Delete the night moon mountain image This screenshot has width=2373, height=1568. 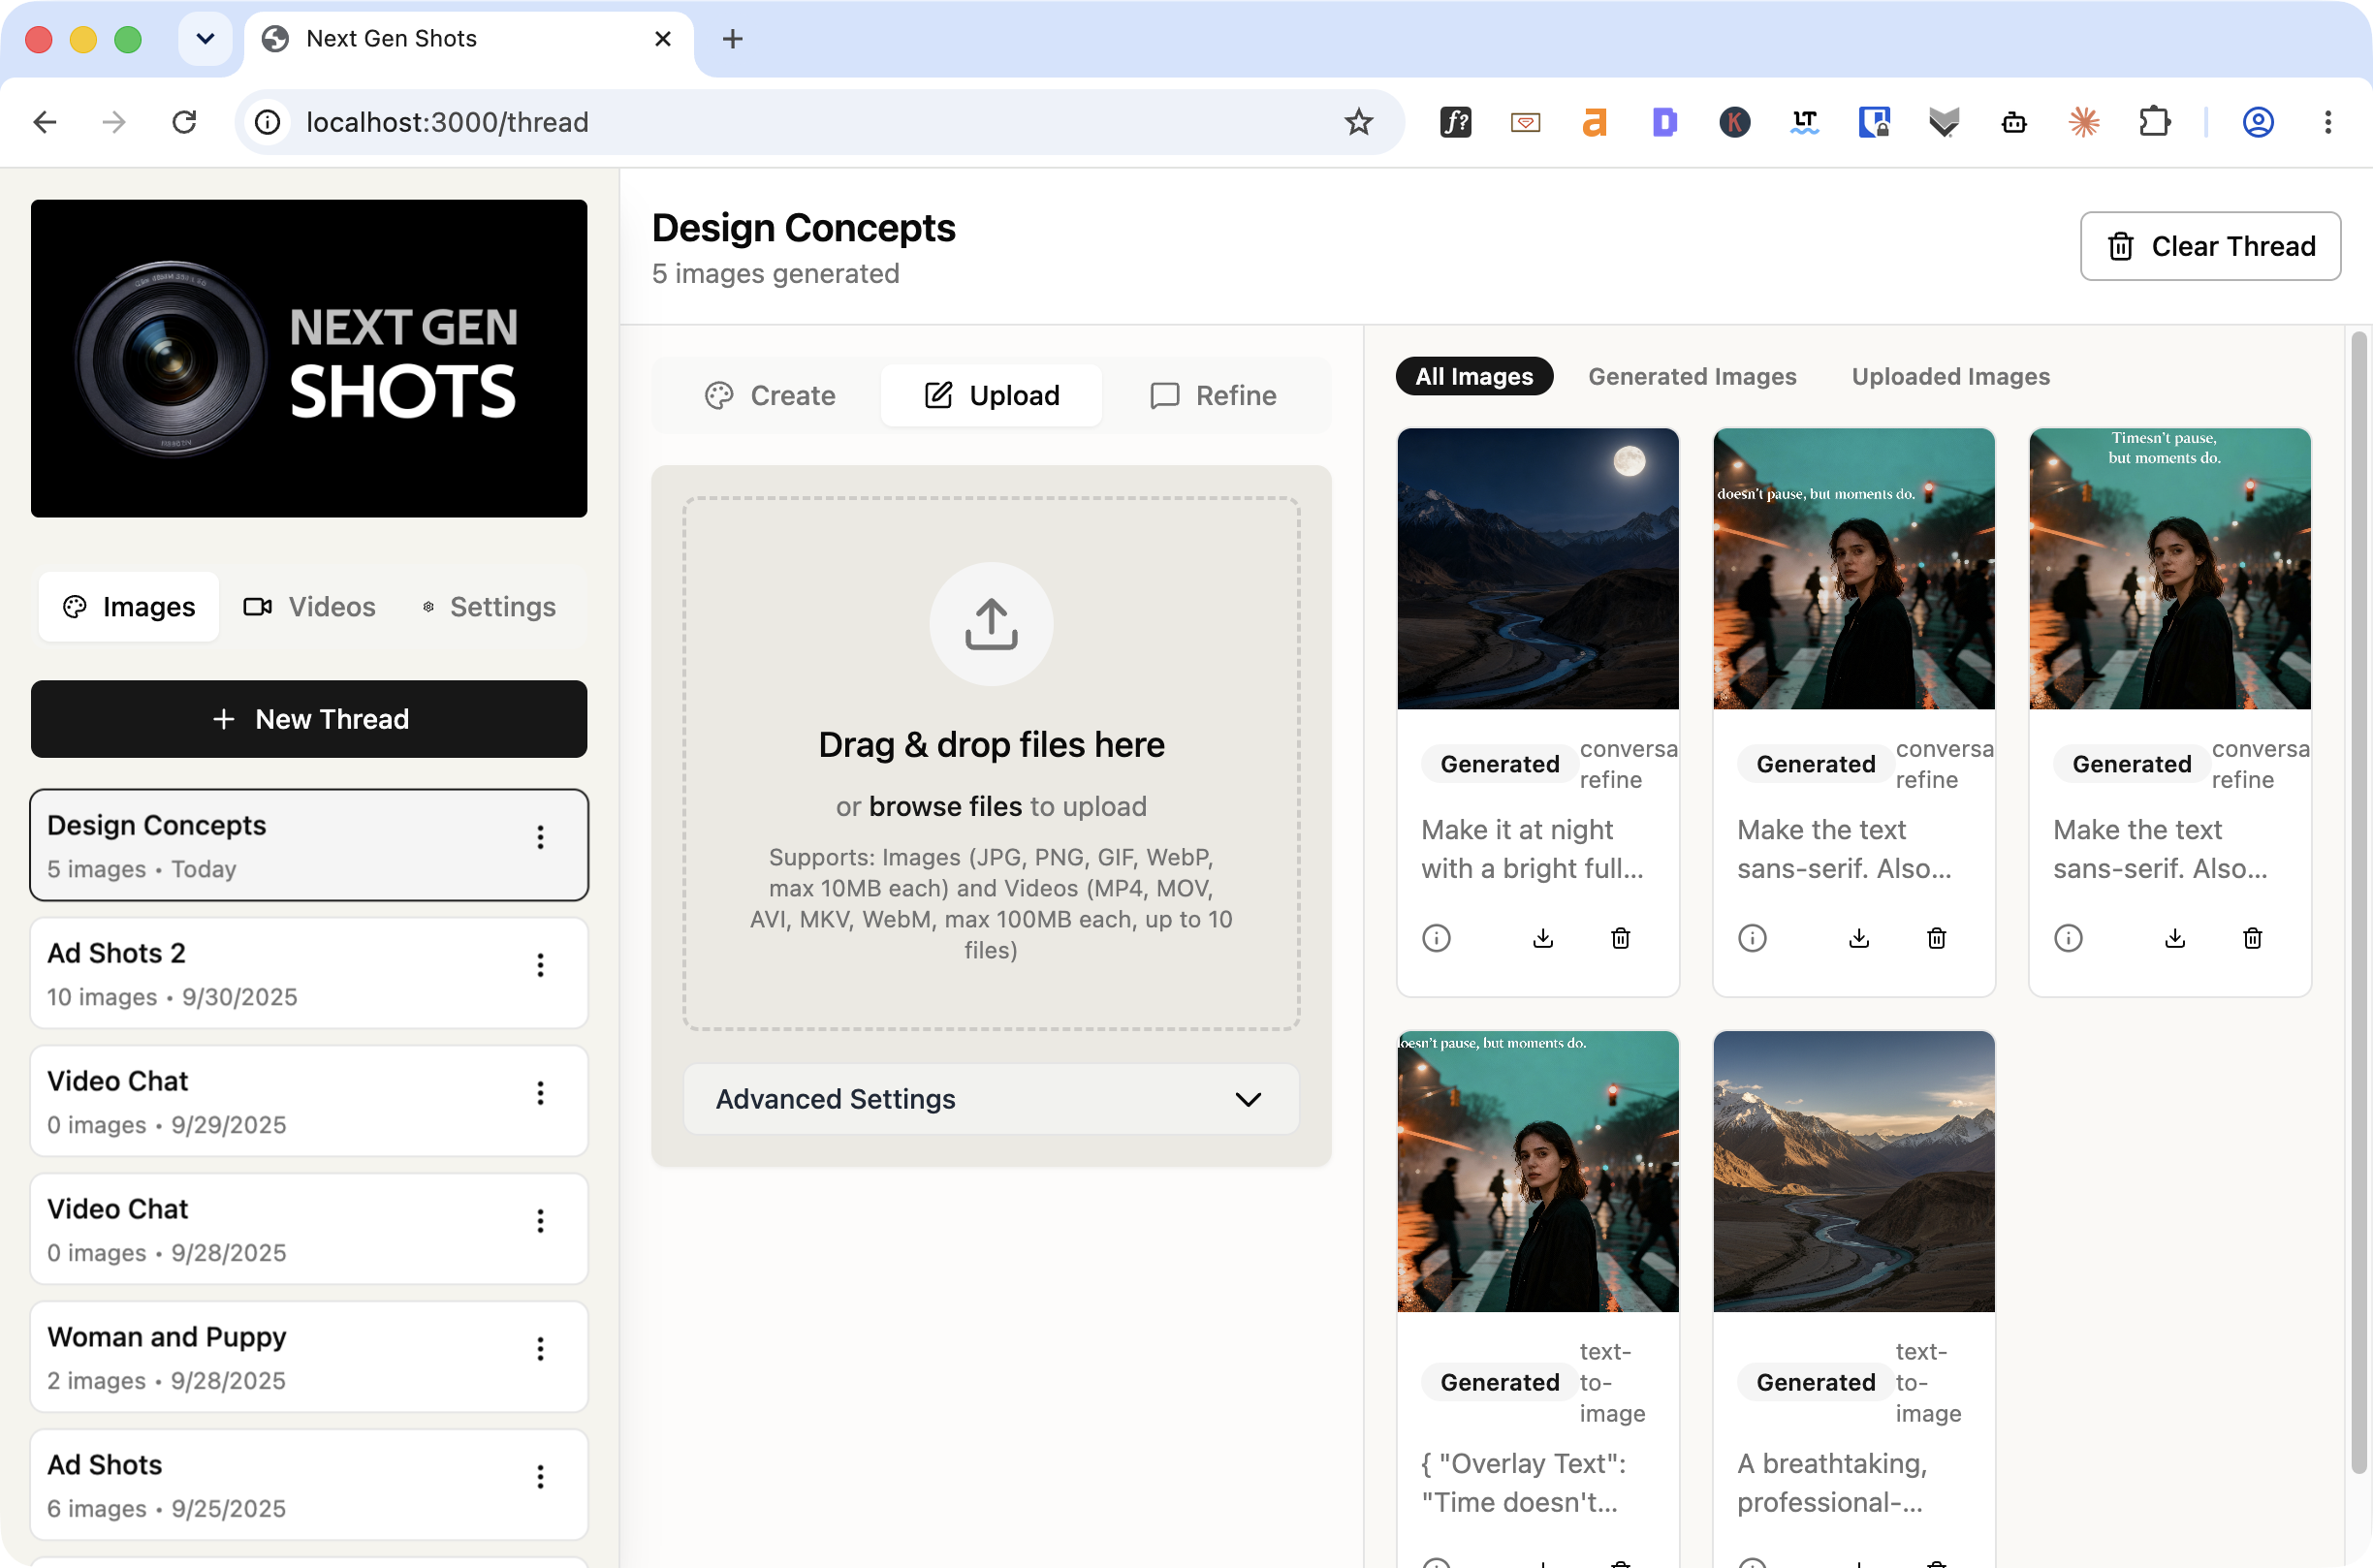1621,938
